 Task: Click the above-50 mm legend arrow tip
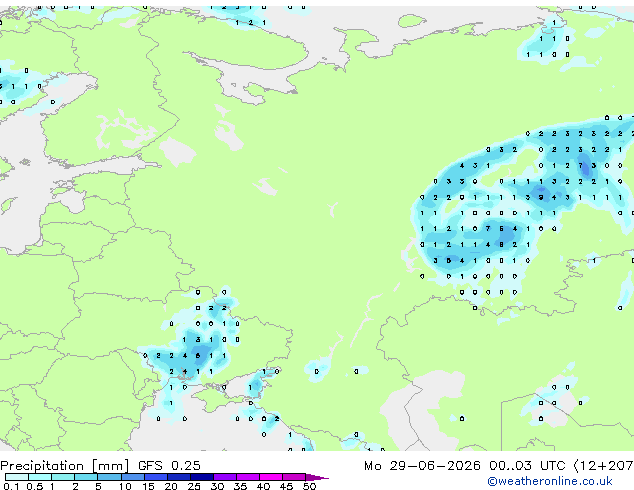click(x=317, y=477)
